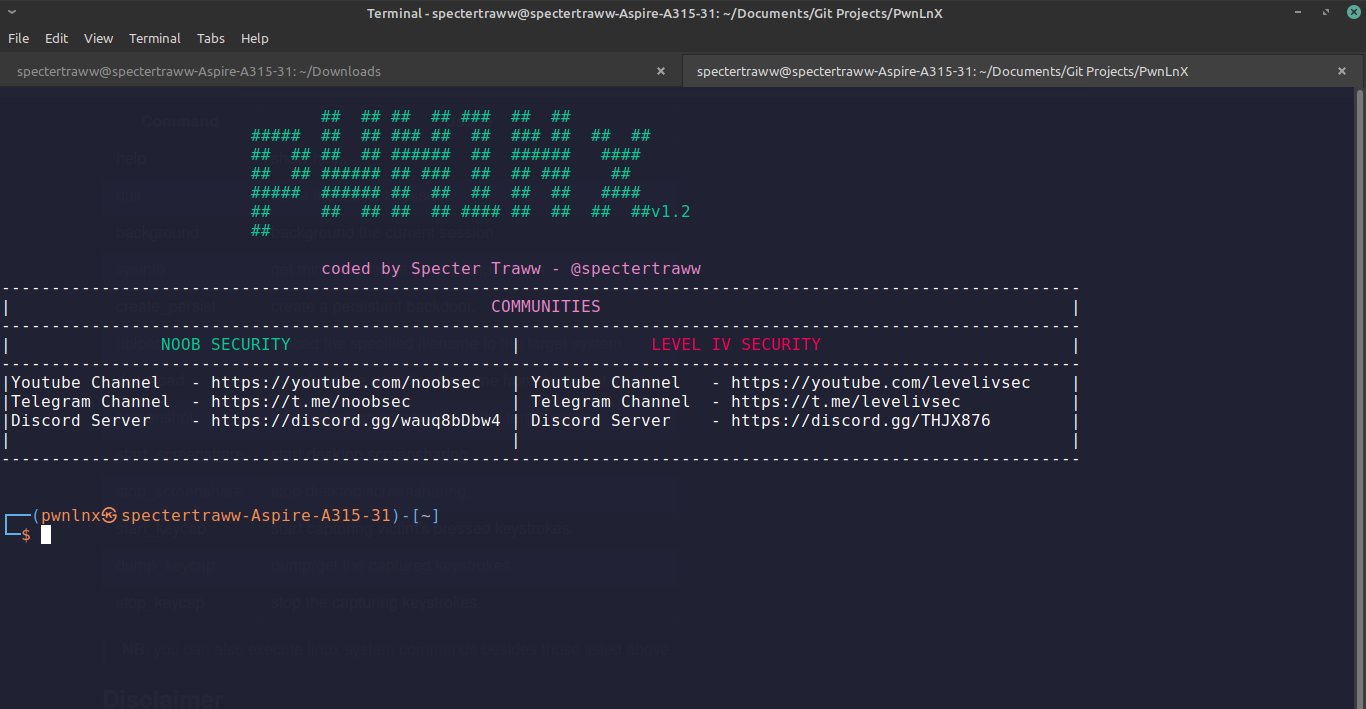The height and width of the screenshot is (709, 1366).
Task: Close the Downloads terminal tab
Action: point(661,71)
